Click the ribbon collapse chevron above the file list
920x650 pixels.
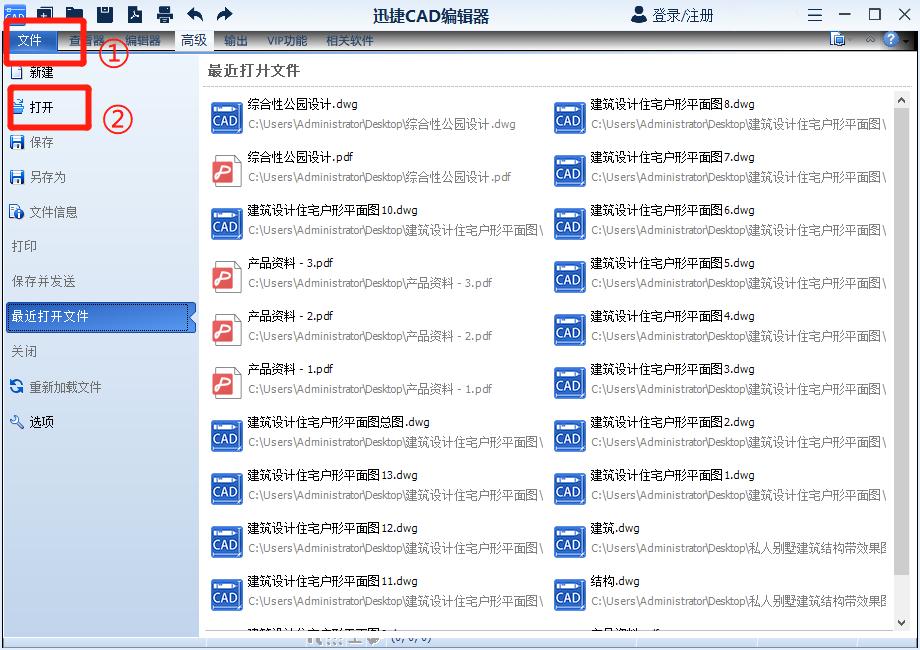pos(870,40)
